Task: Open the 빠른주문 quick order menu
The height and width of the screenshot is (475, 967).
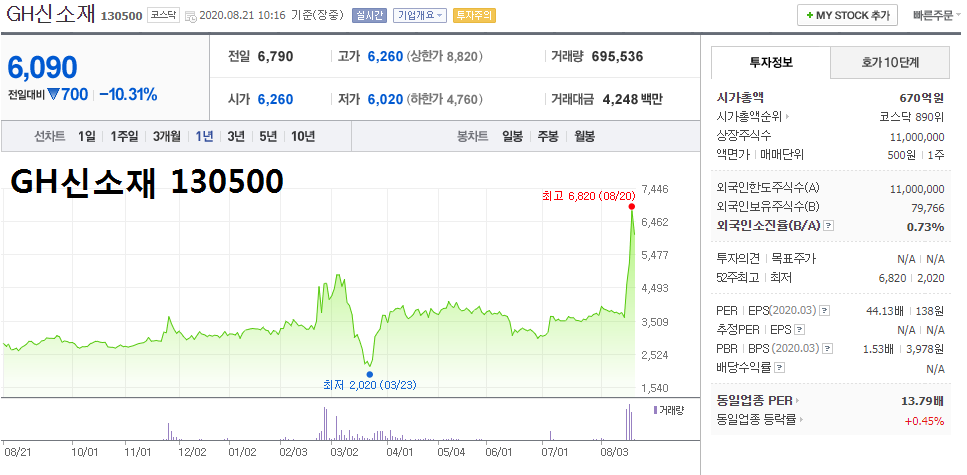Action: click(937, 15)
